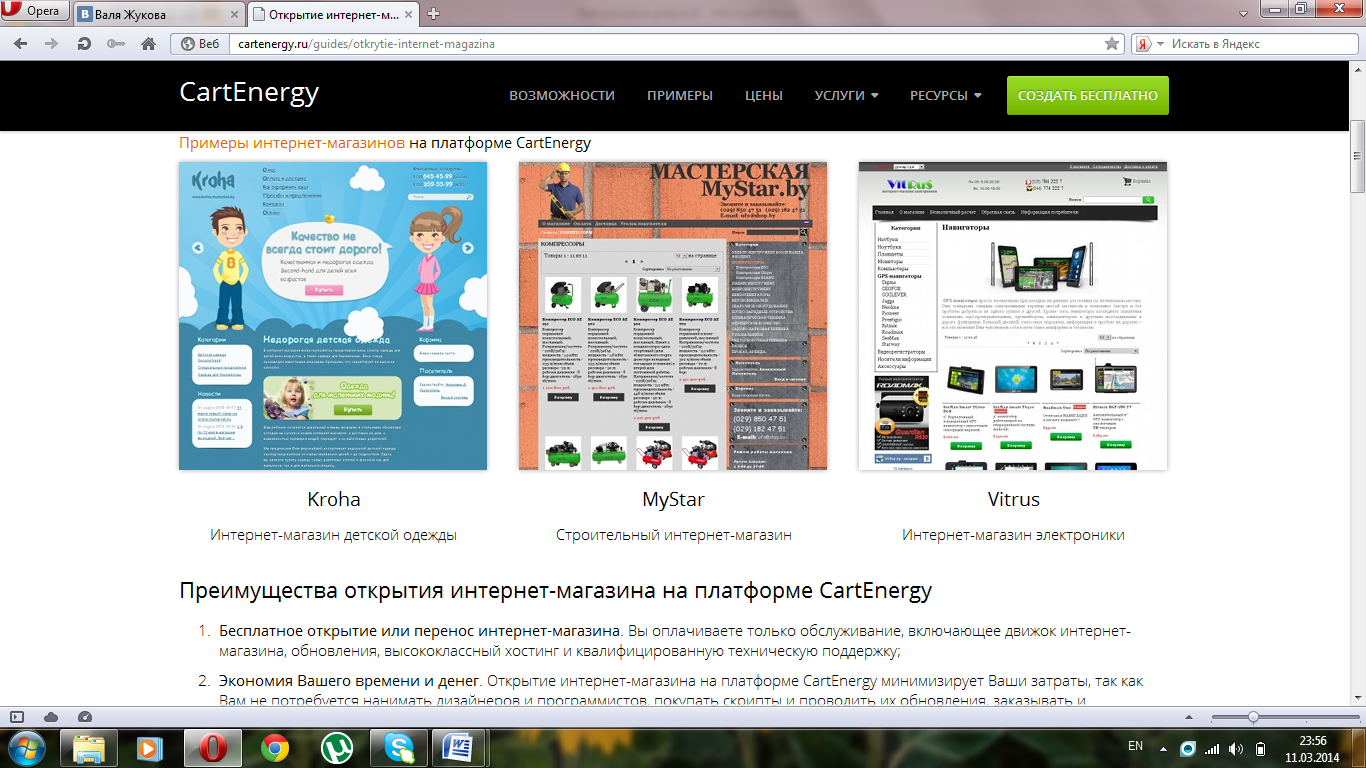Open Google Chrome from the taskbar
This screenshot has height=768, width=1366.
click(275, 748)
